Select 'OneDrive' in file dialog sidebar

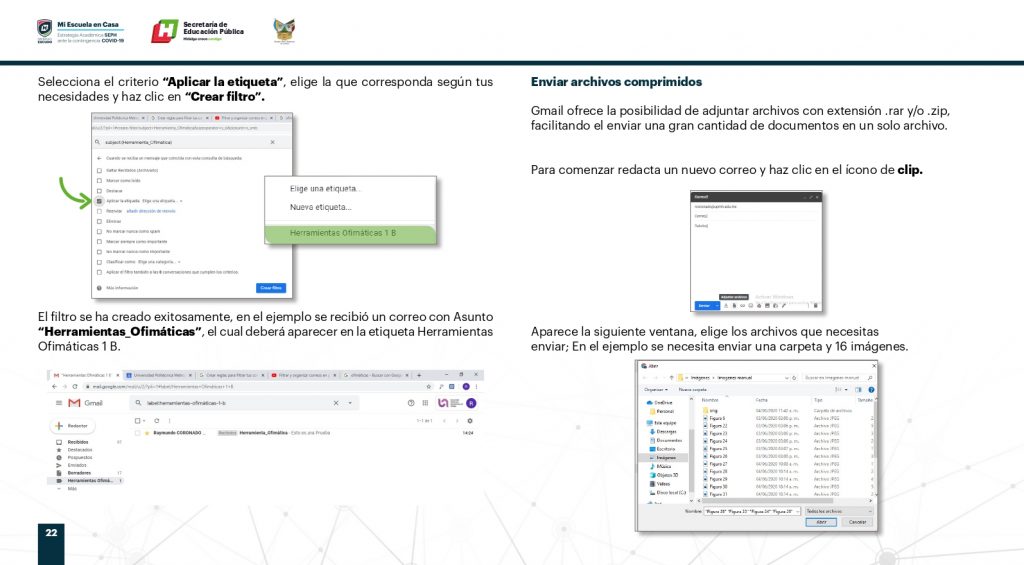click(660, 403)
